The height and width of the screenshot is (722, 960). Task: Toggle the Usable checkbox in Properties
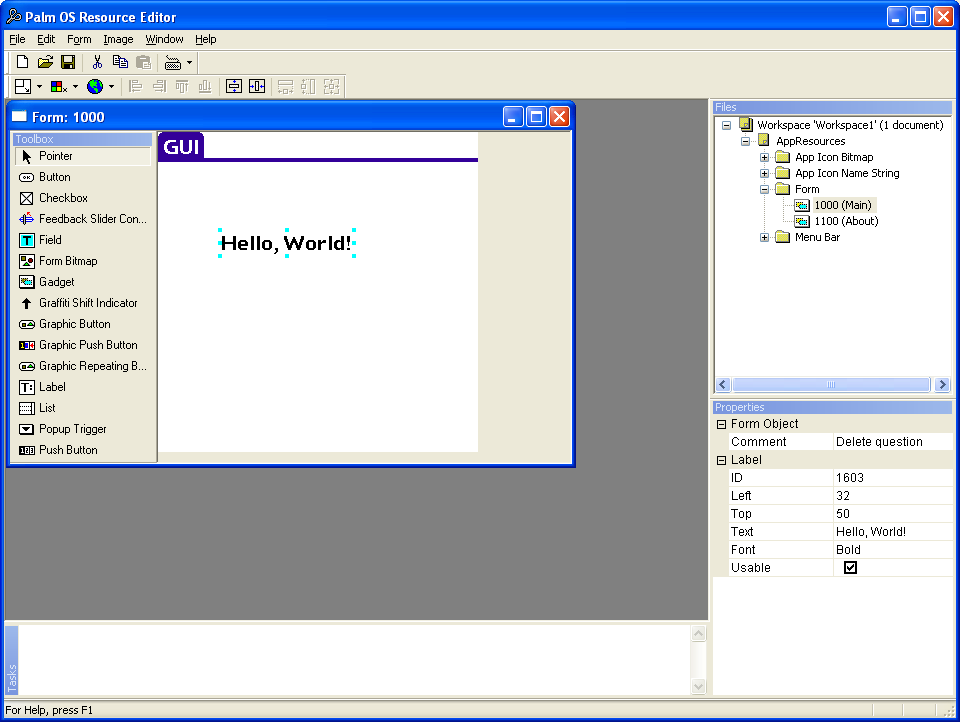850,568
